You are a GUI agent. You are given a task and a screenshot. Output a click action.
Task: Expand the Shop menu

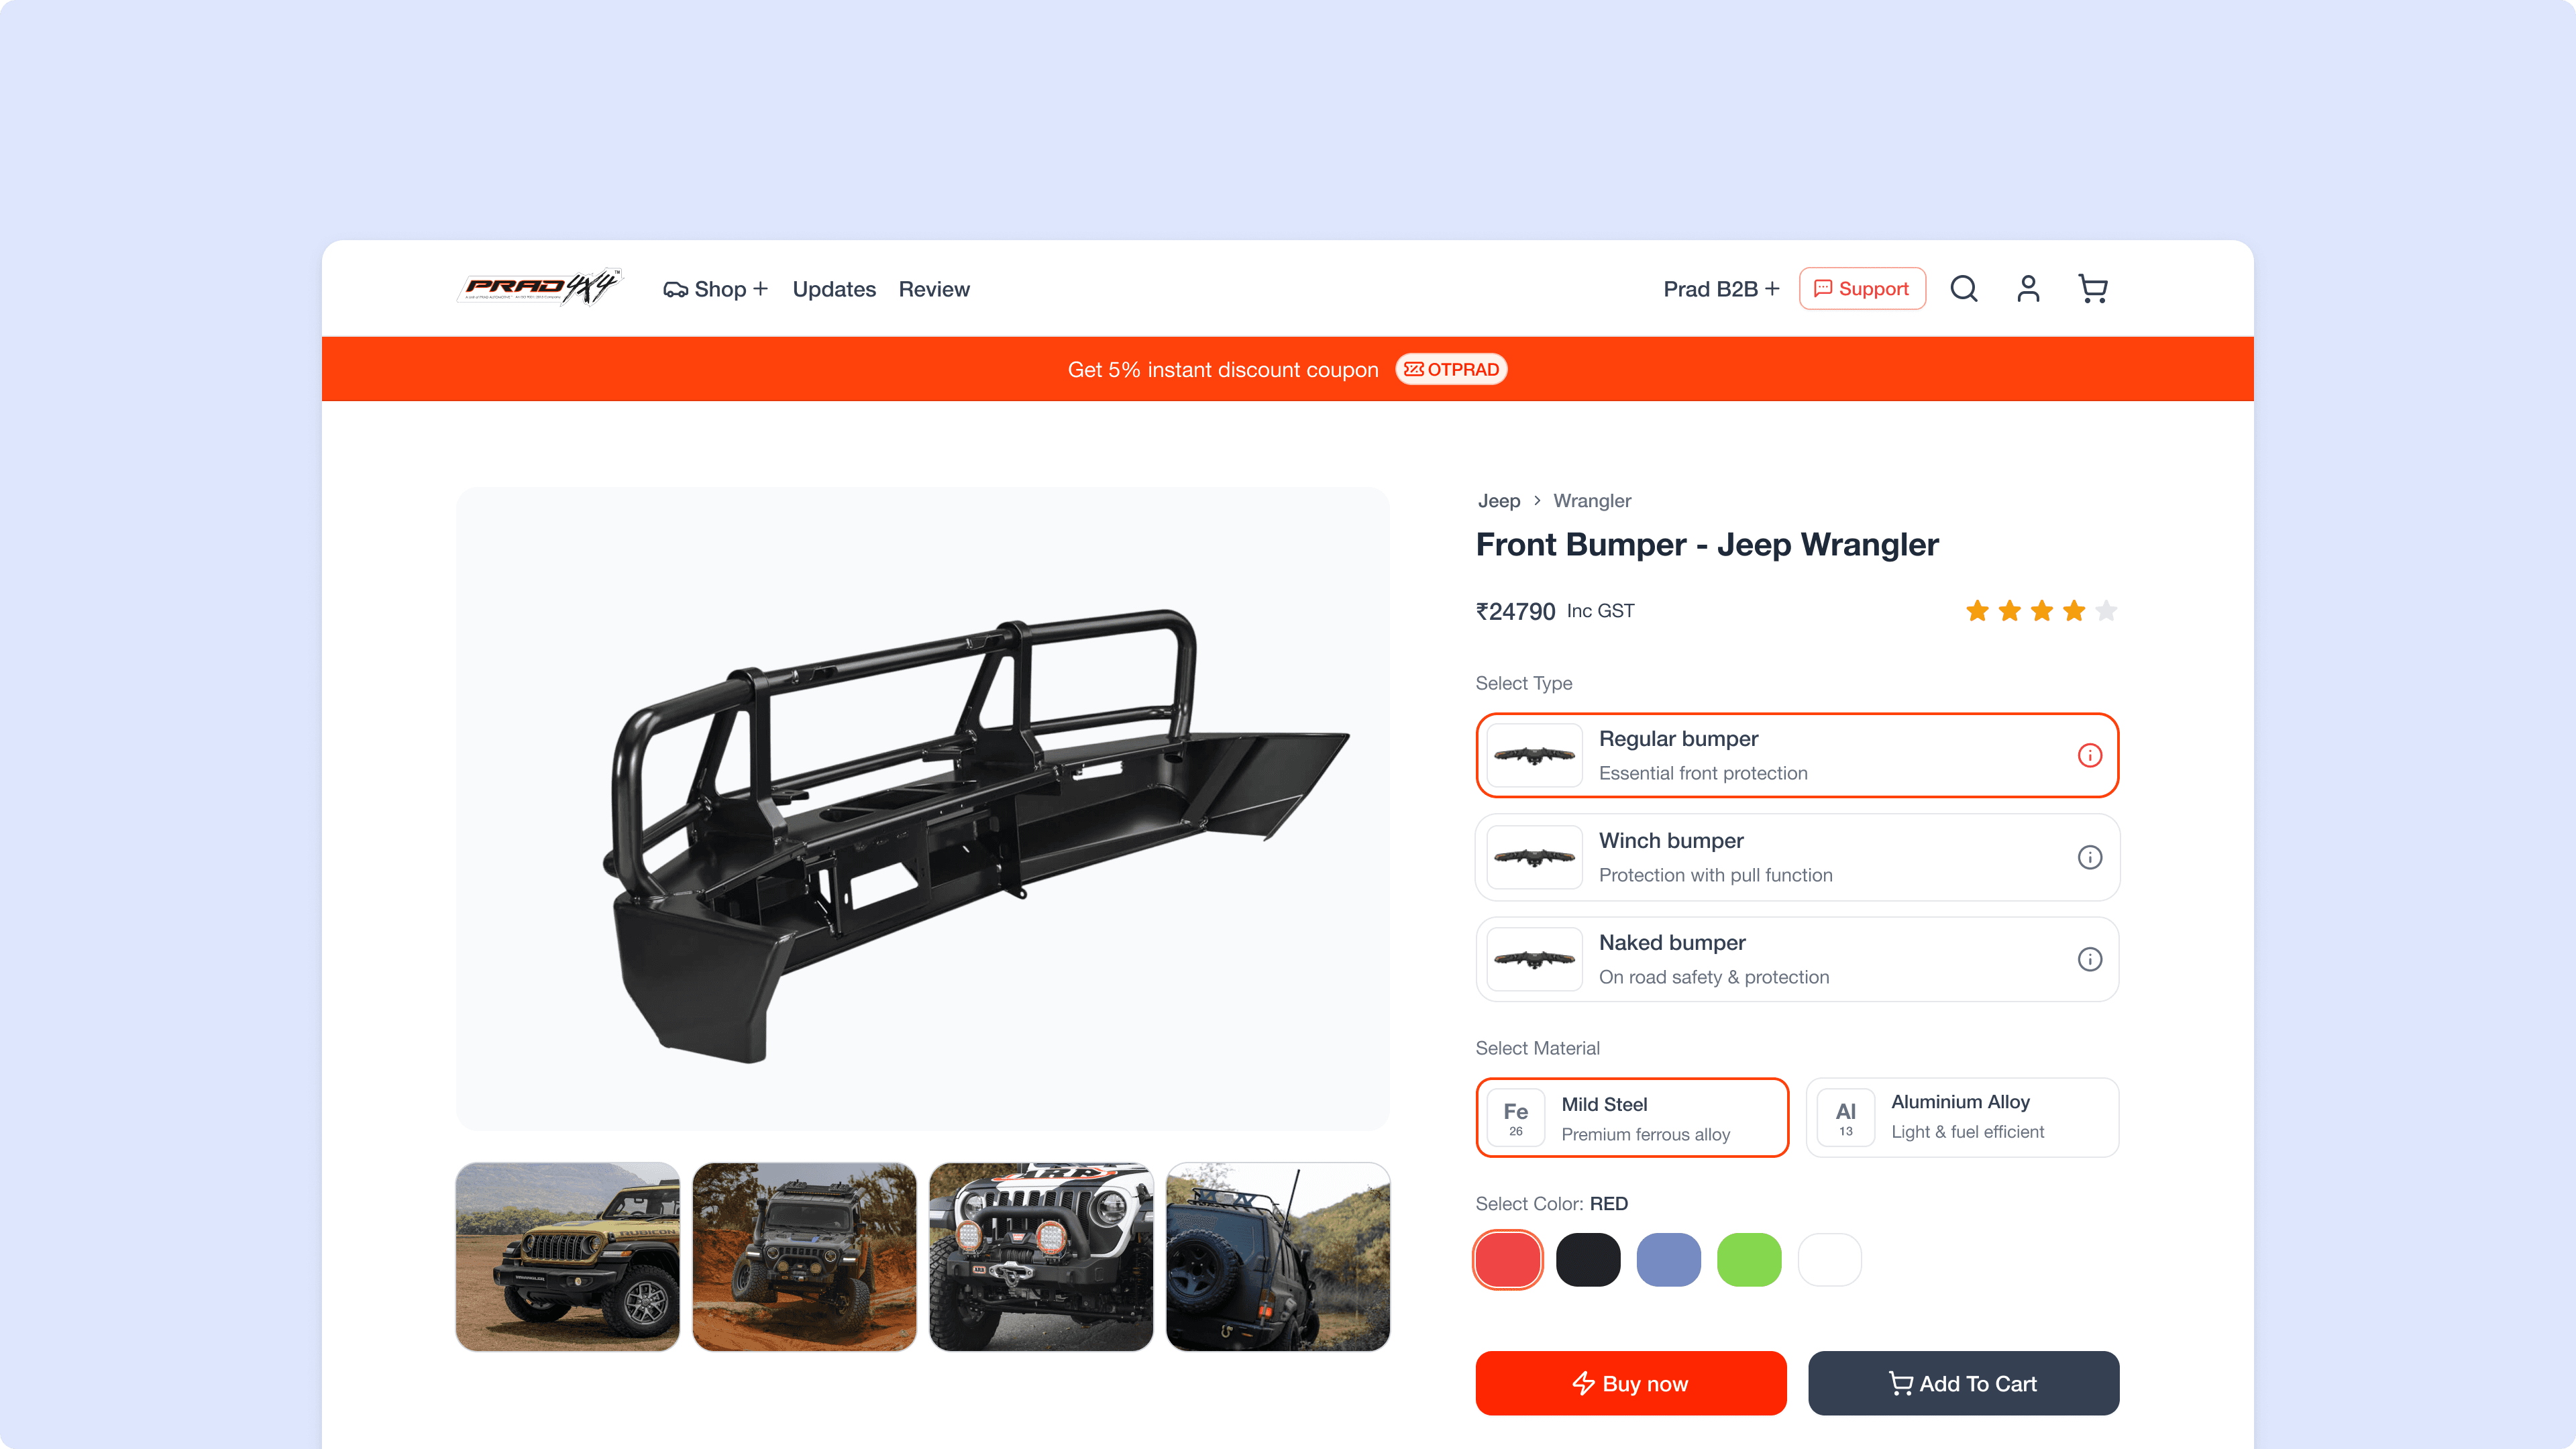click(716, 289)
